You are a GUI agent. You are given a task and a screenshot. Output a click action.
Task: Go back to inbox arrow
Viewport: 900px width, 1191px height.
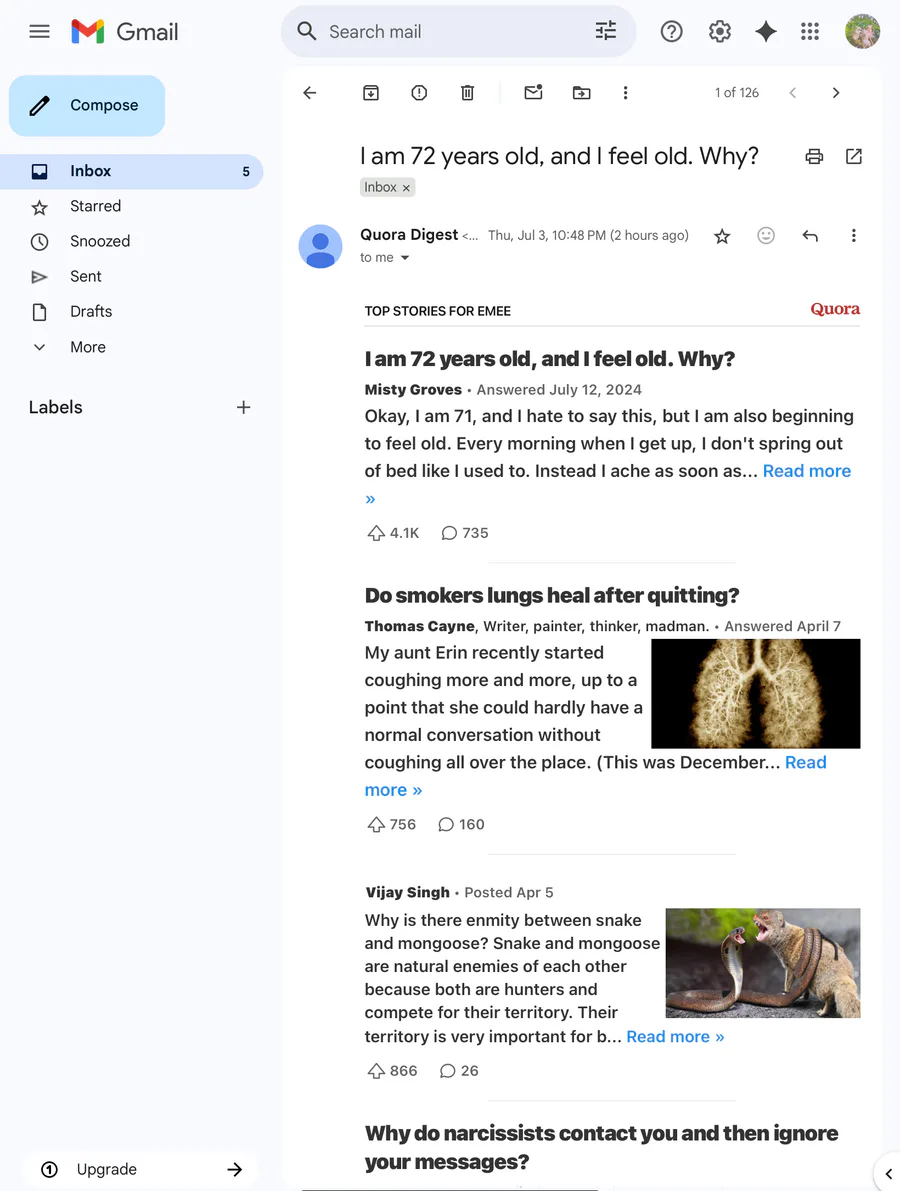309,93
